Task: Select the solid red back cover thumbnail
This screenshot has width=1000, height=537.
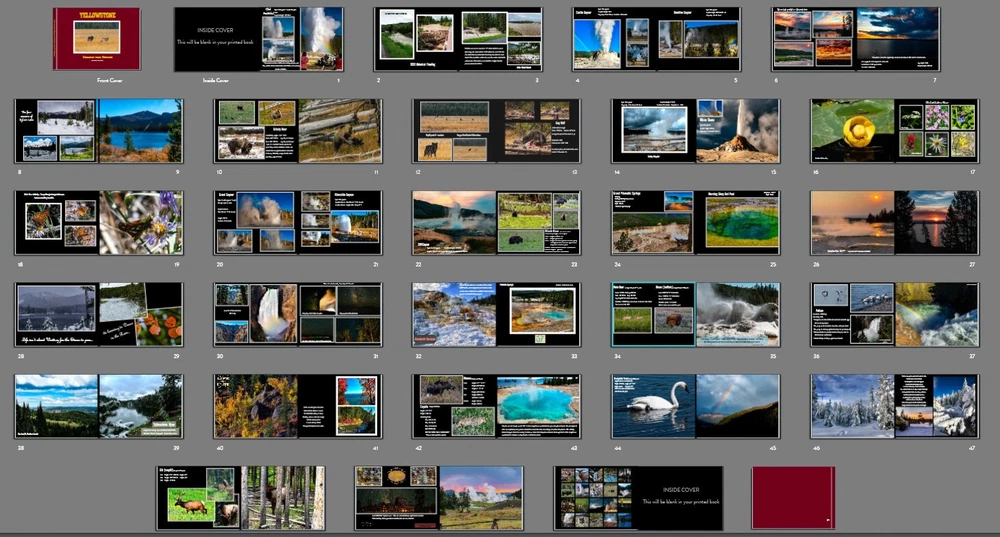Action: [x=793, y=497]
